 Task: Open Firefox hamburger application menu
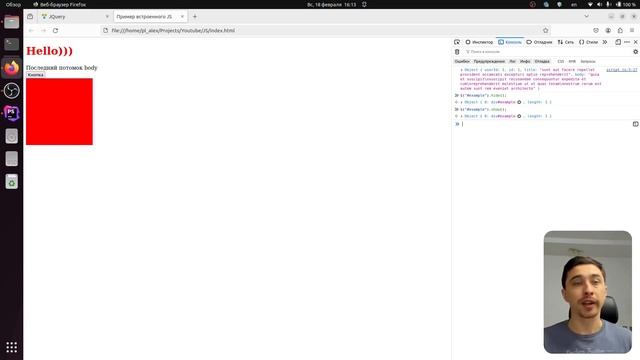tap(632, 30)
